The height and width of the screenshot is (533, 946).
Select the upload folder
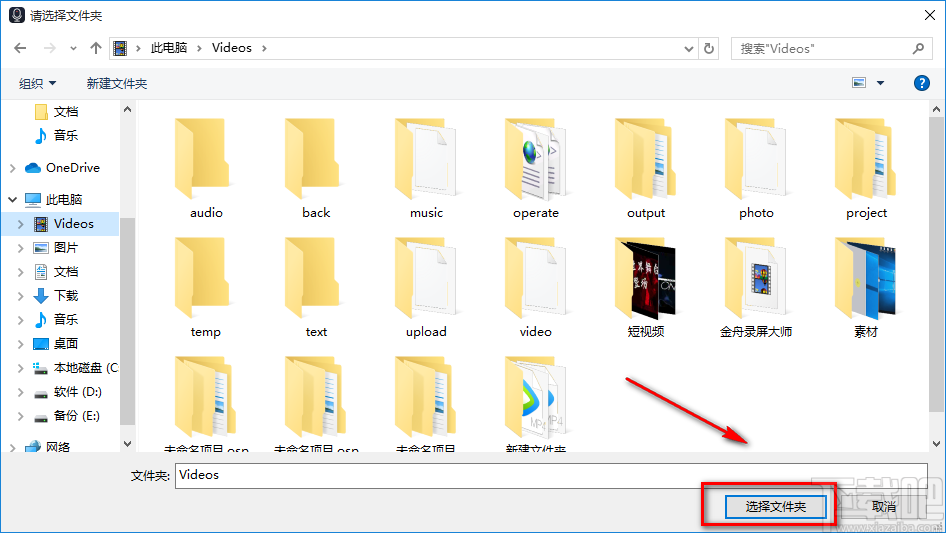[x=426, y=287]
